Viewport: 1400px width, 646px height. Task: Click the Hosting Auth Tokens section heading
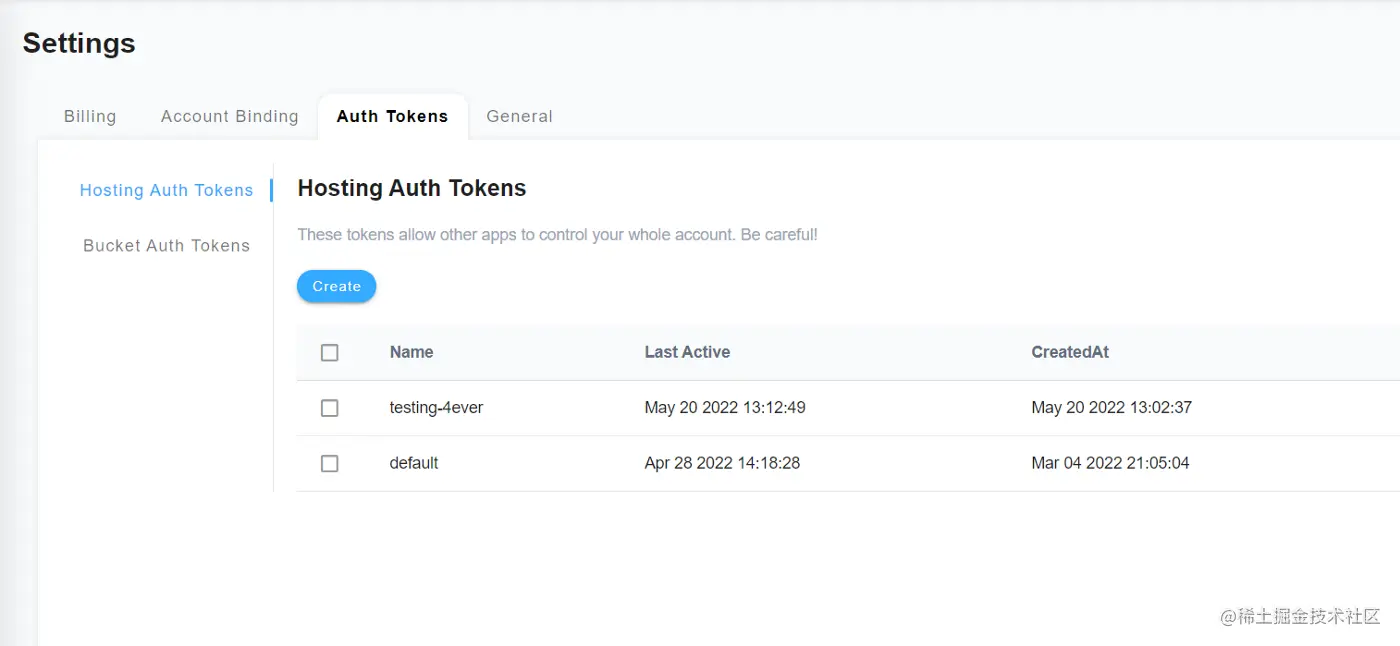click(x=412, y=188)
